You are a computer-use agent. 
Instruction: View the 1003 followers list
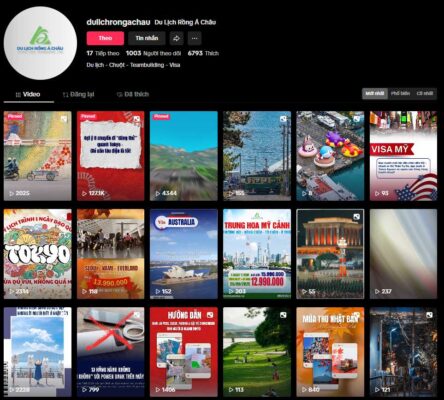pos(153,53)
